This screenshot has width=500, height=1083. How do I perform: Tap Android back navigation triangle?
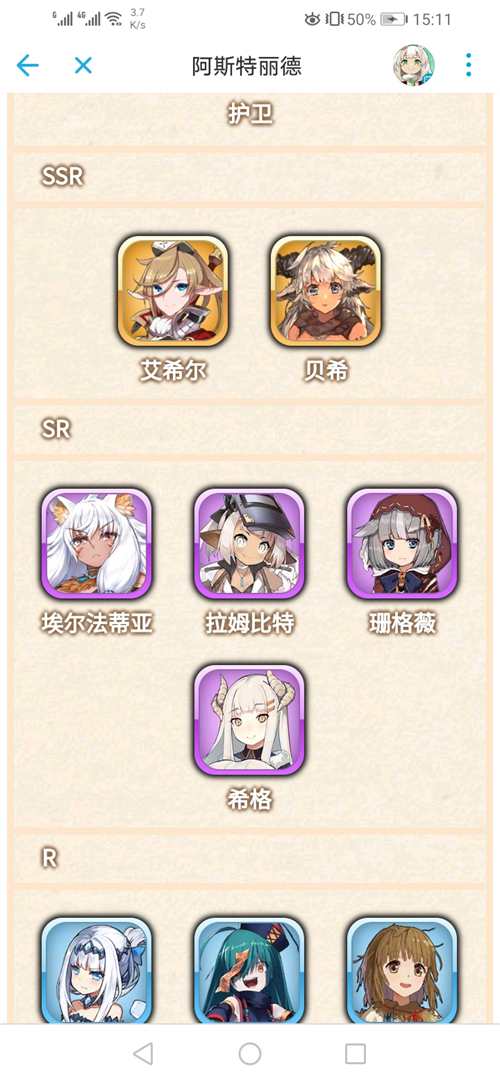[x=143, y=1053]
